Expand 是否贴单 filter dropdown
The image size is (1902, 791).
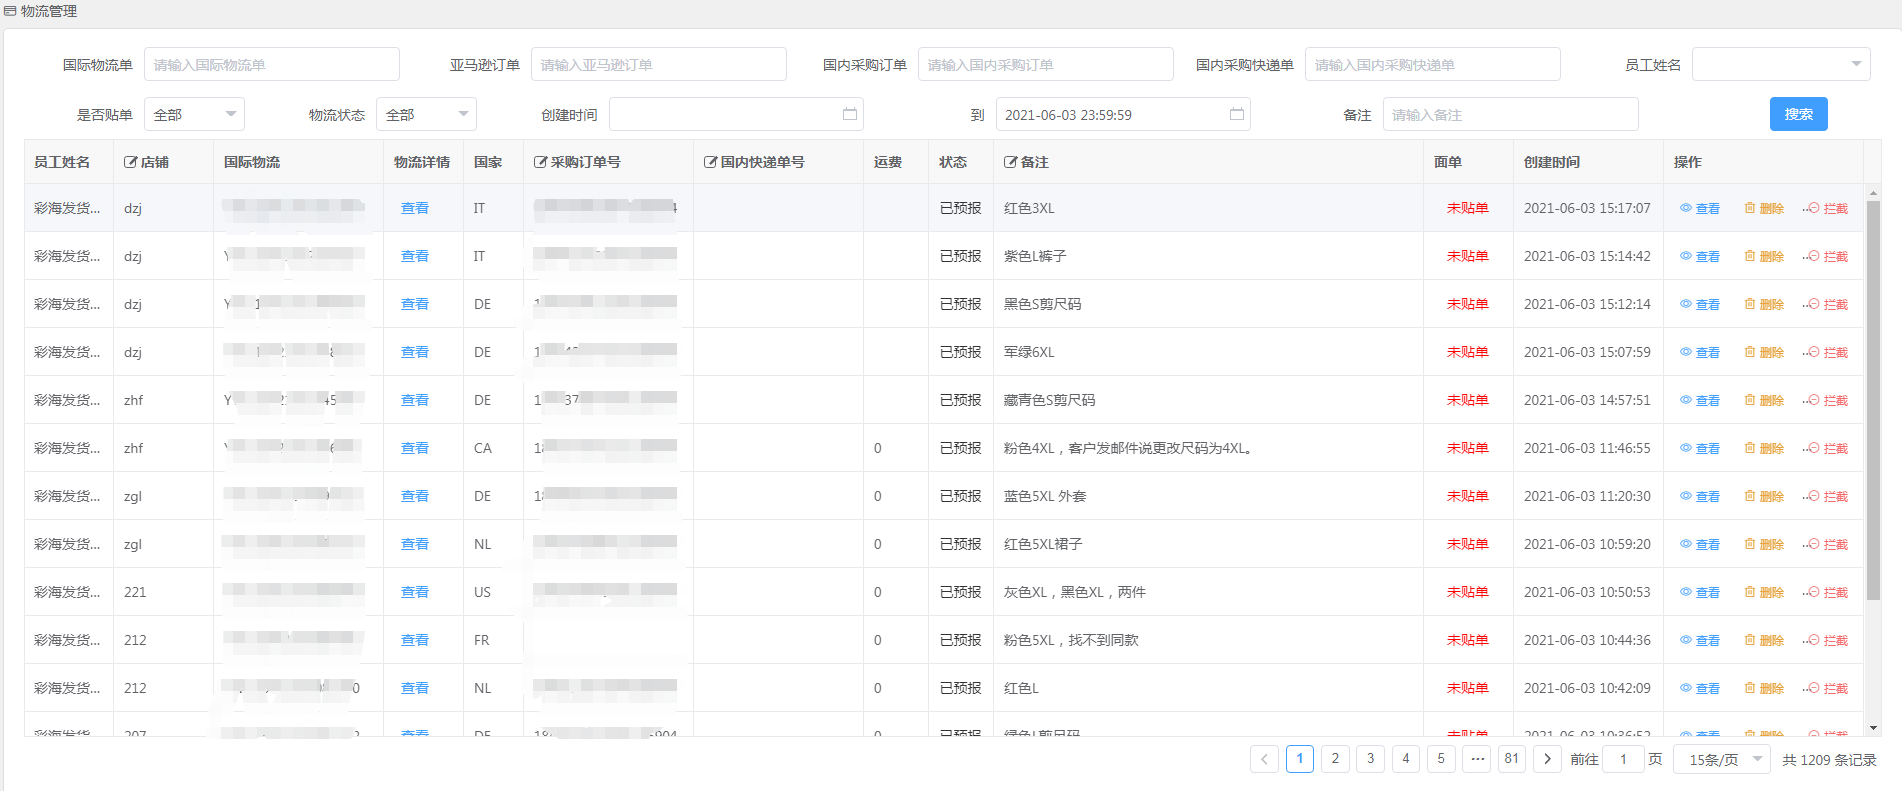click(x=194, y=115)
